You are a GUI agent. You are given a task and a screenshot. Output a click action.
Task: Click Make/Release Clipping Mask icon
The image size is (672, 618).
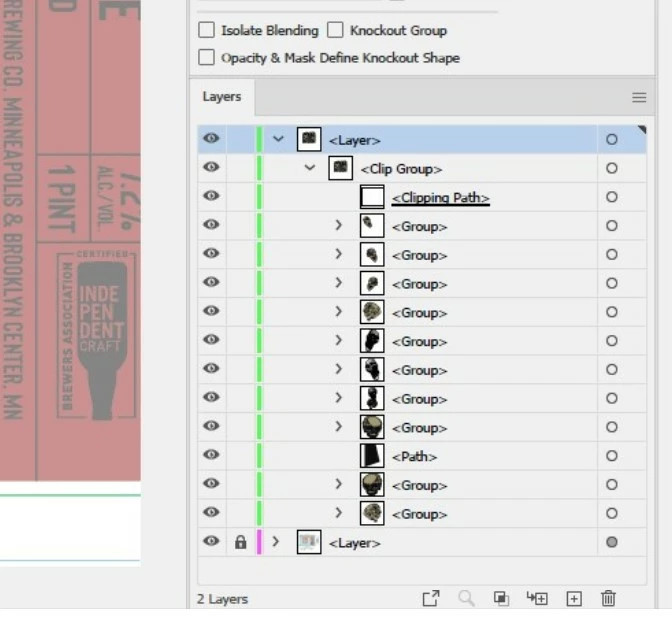click(x=501, y=598)
